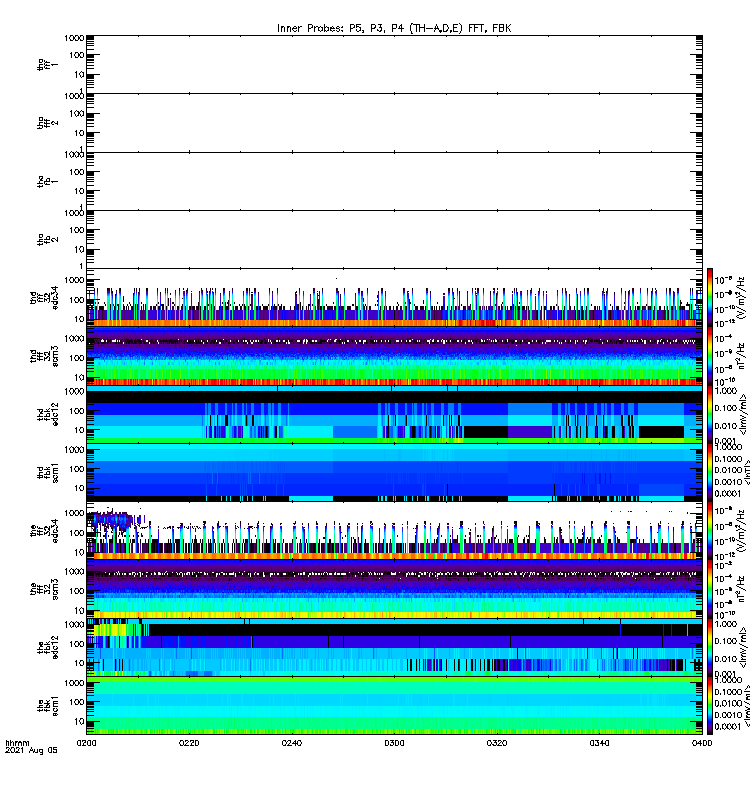Click the 'thd fbk edc12' axis label
Viewport: 750px width, 800px height.
pyautogui.click(x=48, y=414)
